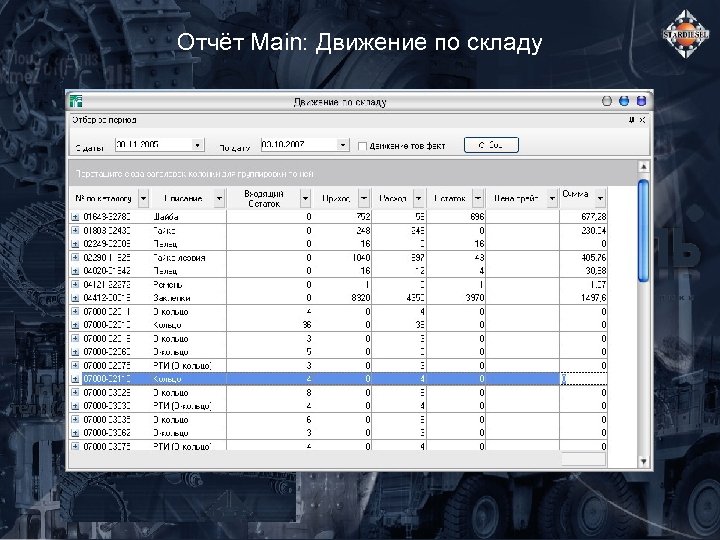This screenshot has width=720, height=540.
Task: Expand the row 01643-32780 Шайба
Action: click(75, 217)
